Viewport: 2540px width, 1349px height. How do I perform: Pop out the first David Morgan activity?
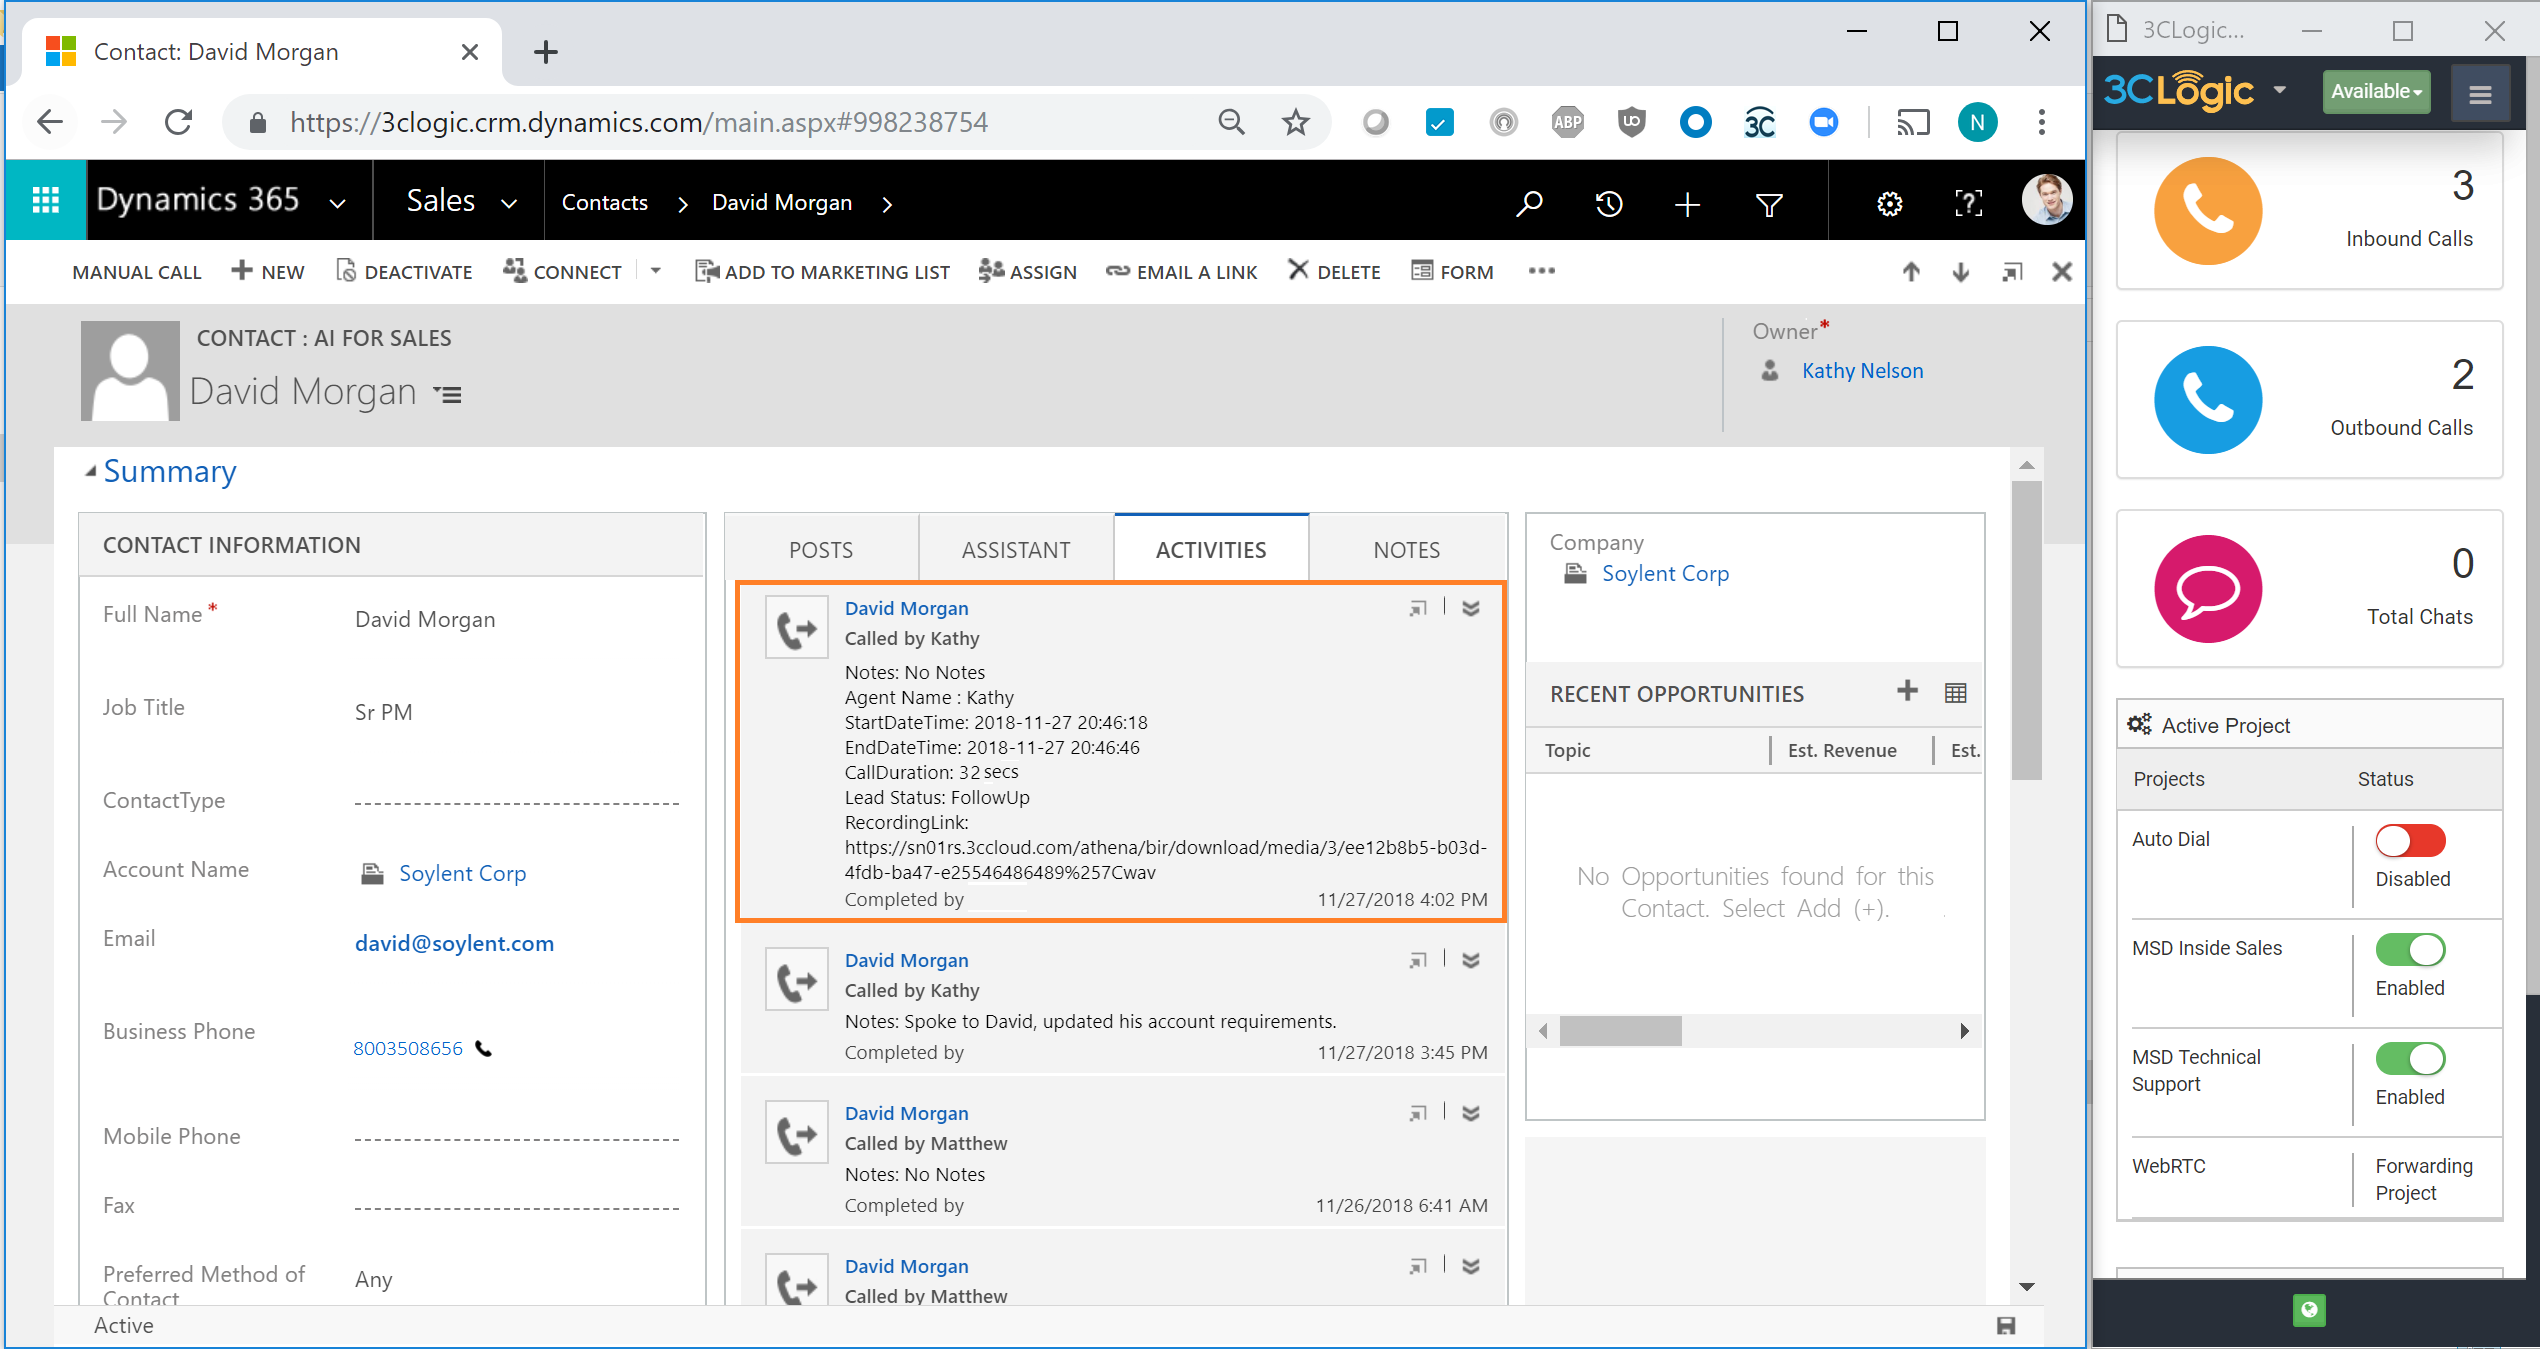point(1418,608)
